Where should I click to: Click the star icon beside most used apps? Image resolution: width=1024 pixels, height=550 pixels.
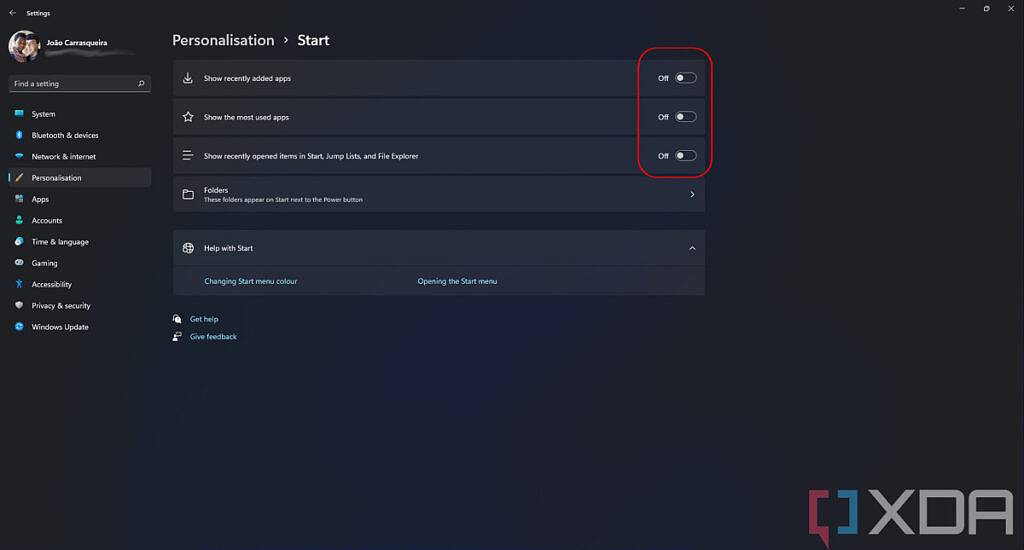188,117
